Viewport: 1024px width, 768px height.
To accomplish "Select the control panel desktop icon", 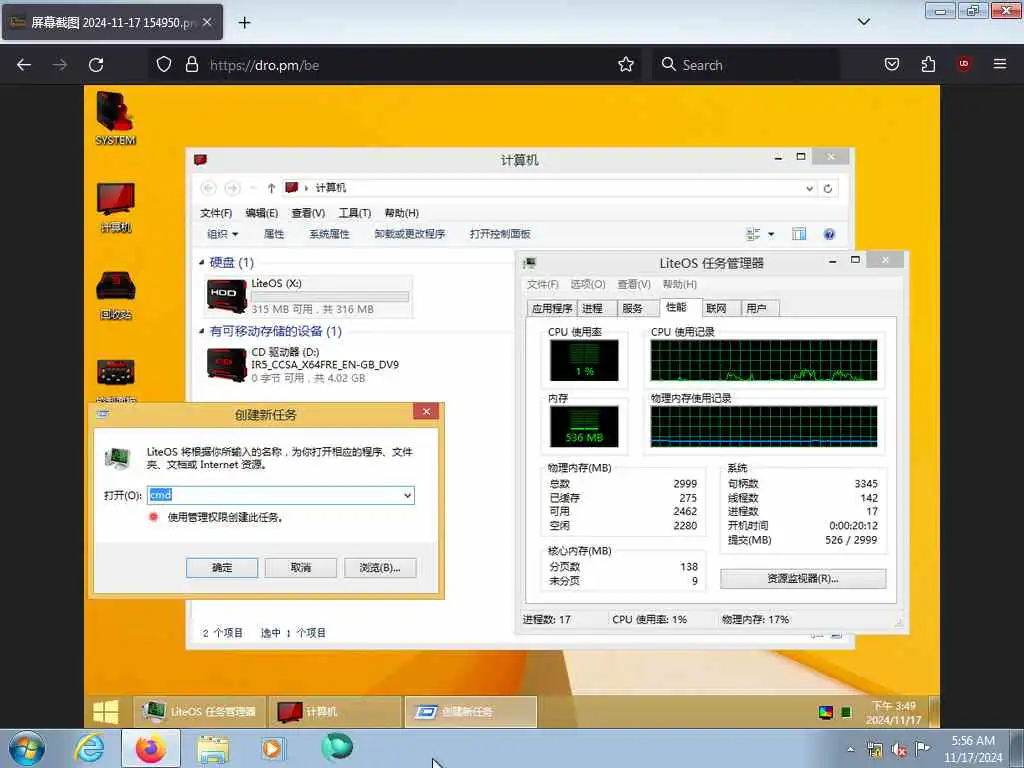I will click(x=116, y=379).
